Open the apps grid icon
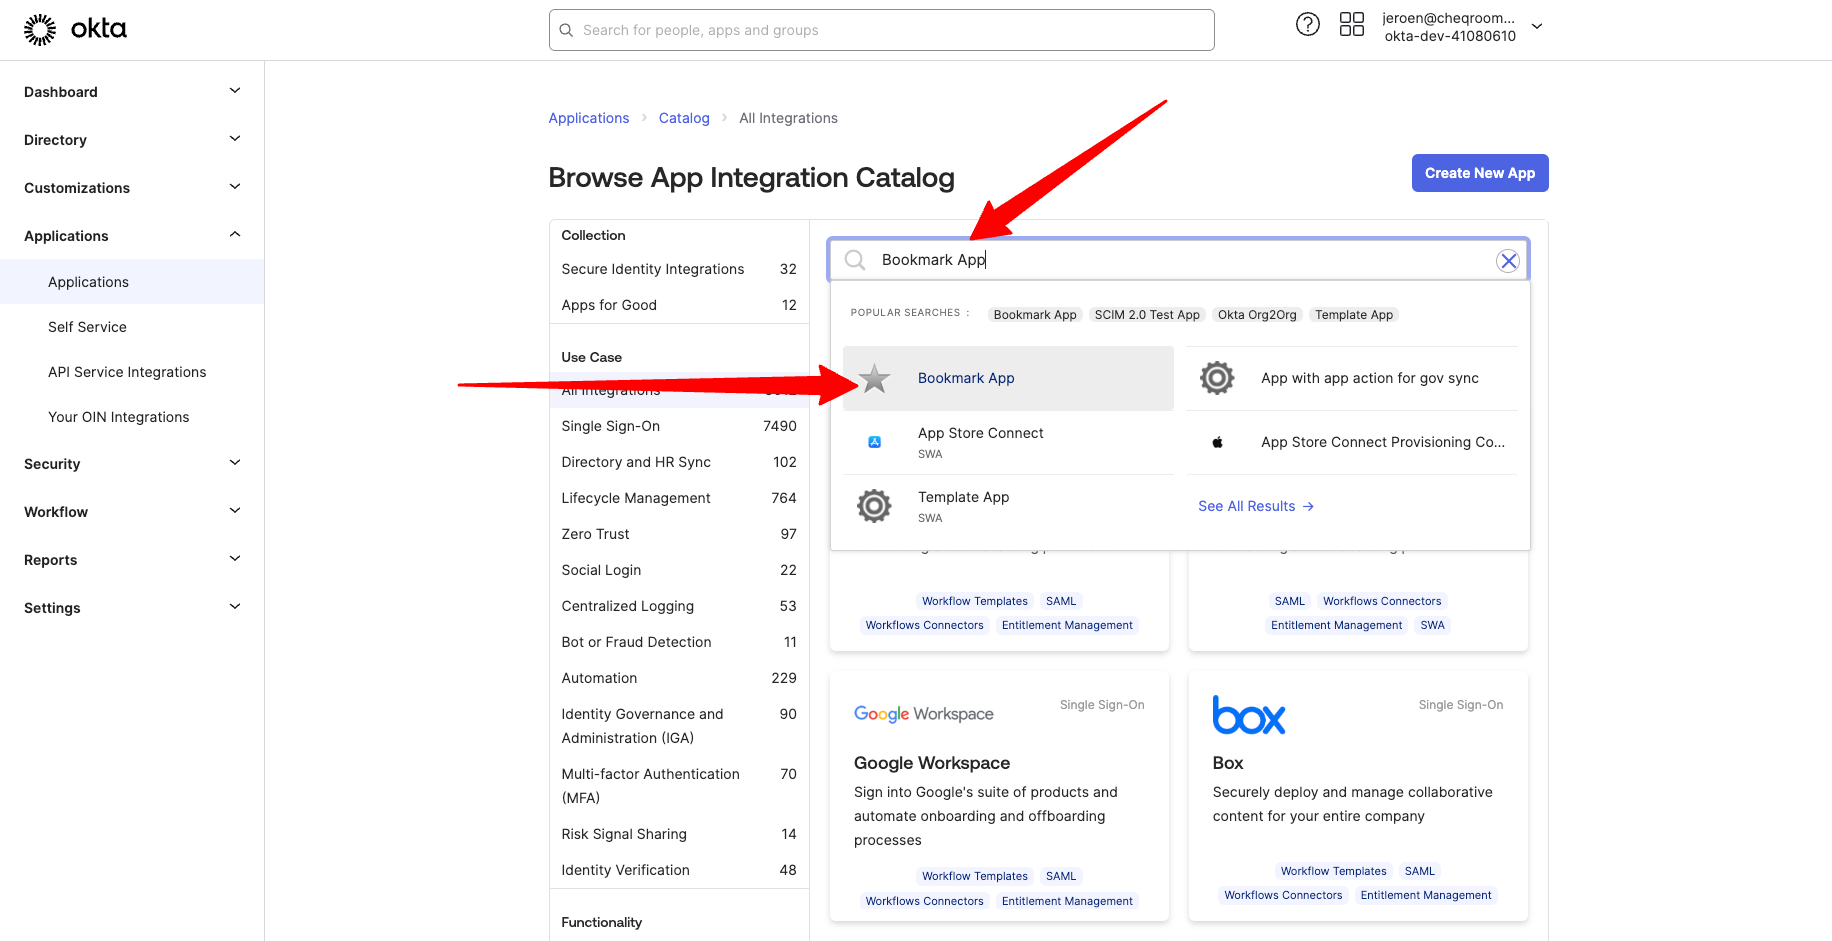The image size is (1832, 941). 1351,25
